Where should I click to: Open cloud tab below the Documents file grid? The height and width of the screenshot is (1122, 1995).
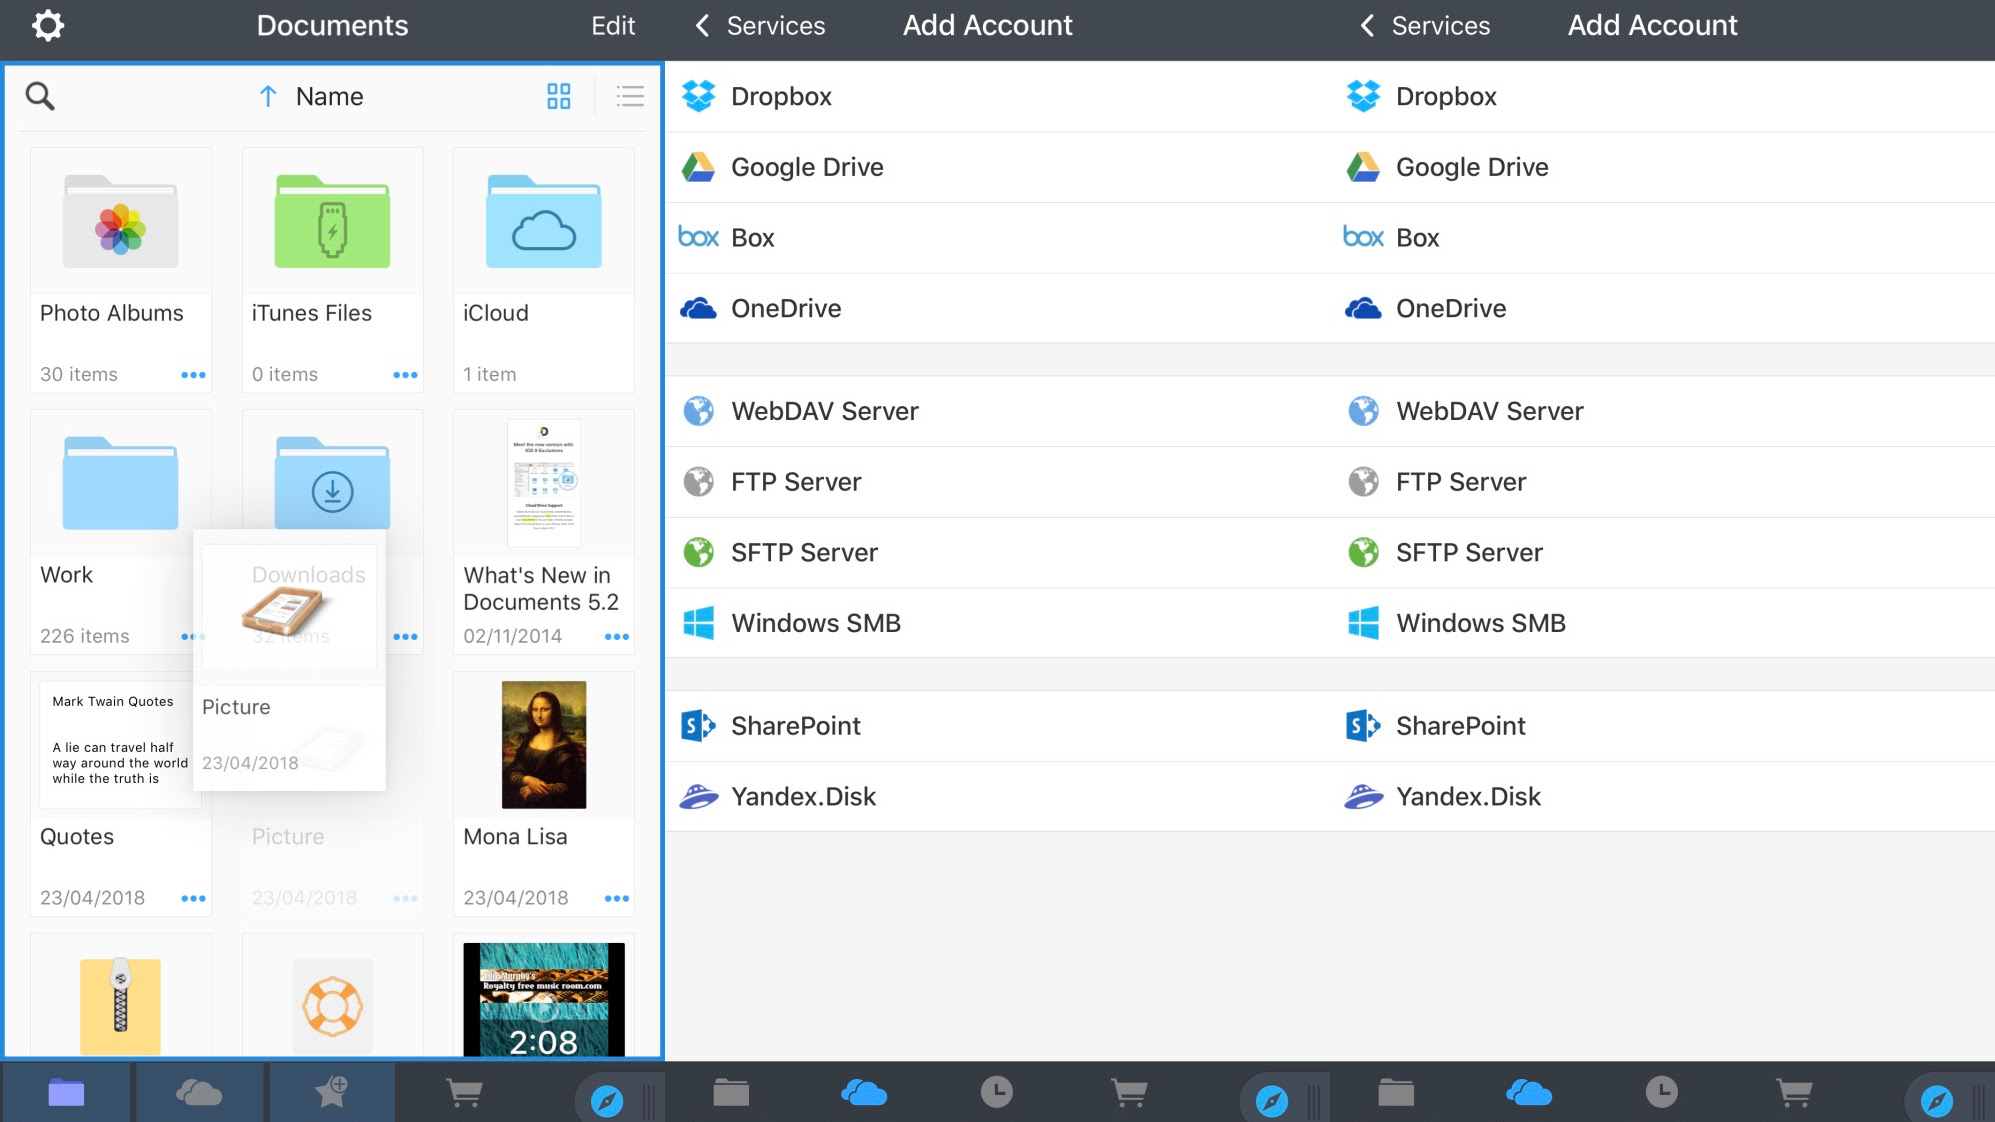(199, 1092)
